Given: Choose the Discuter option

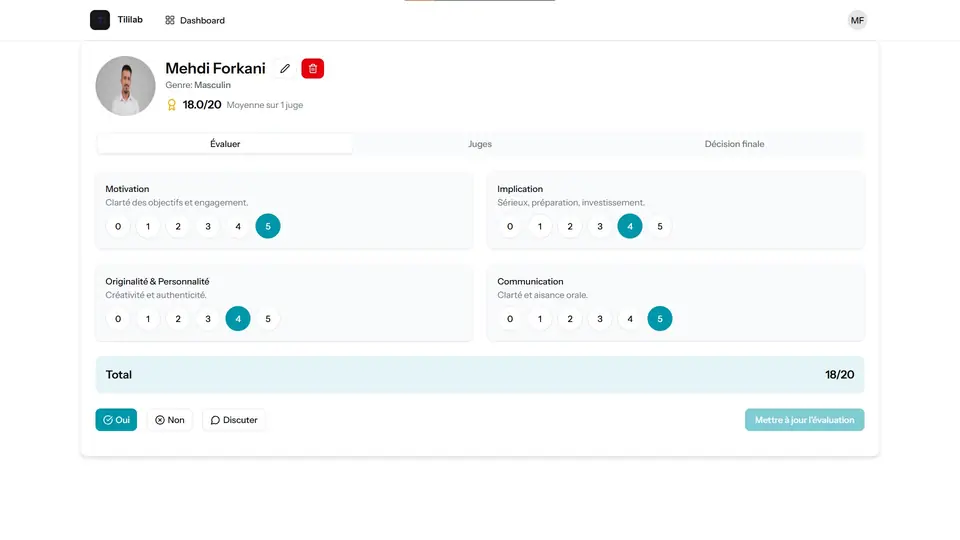Looking at the screenshot, I should click(234, 420).
